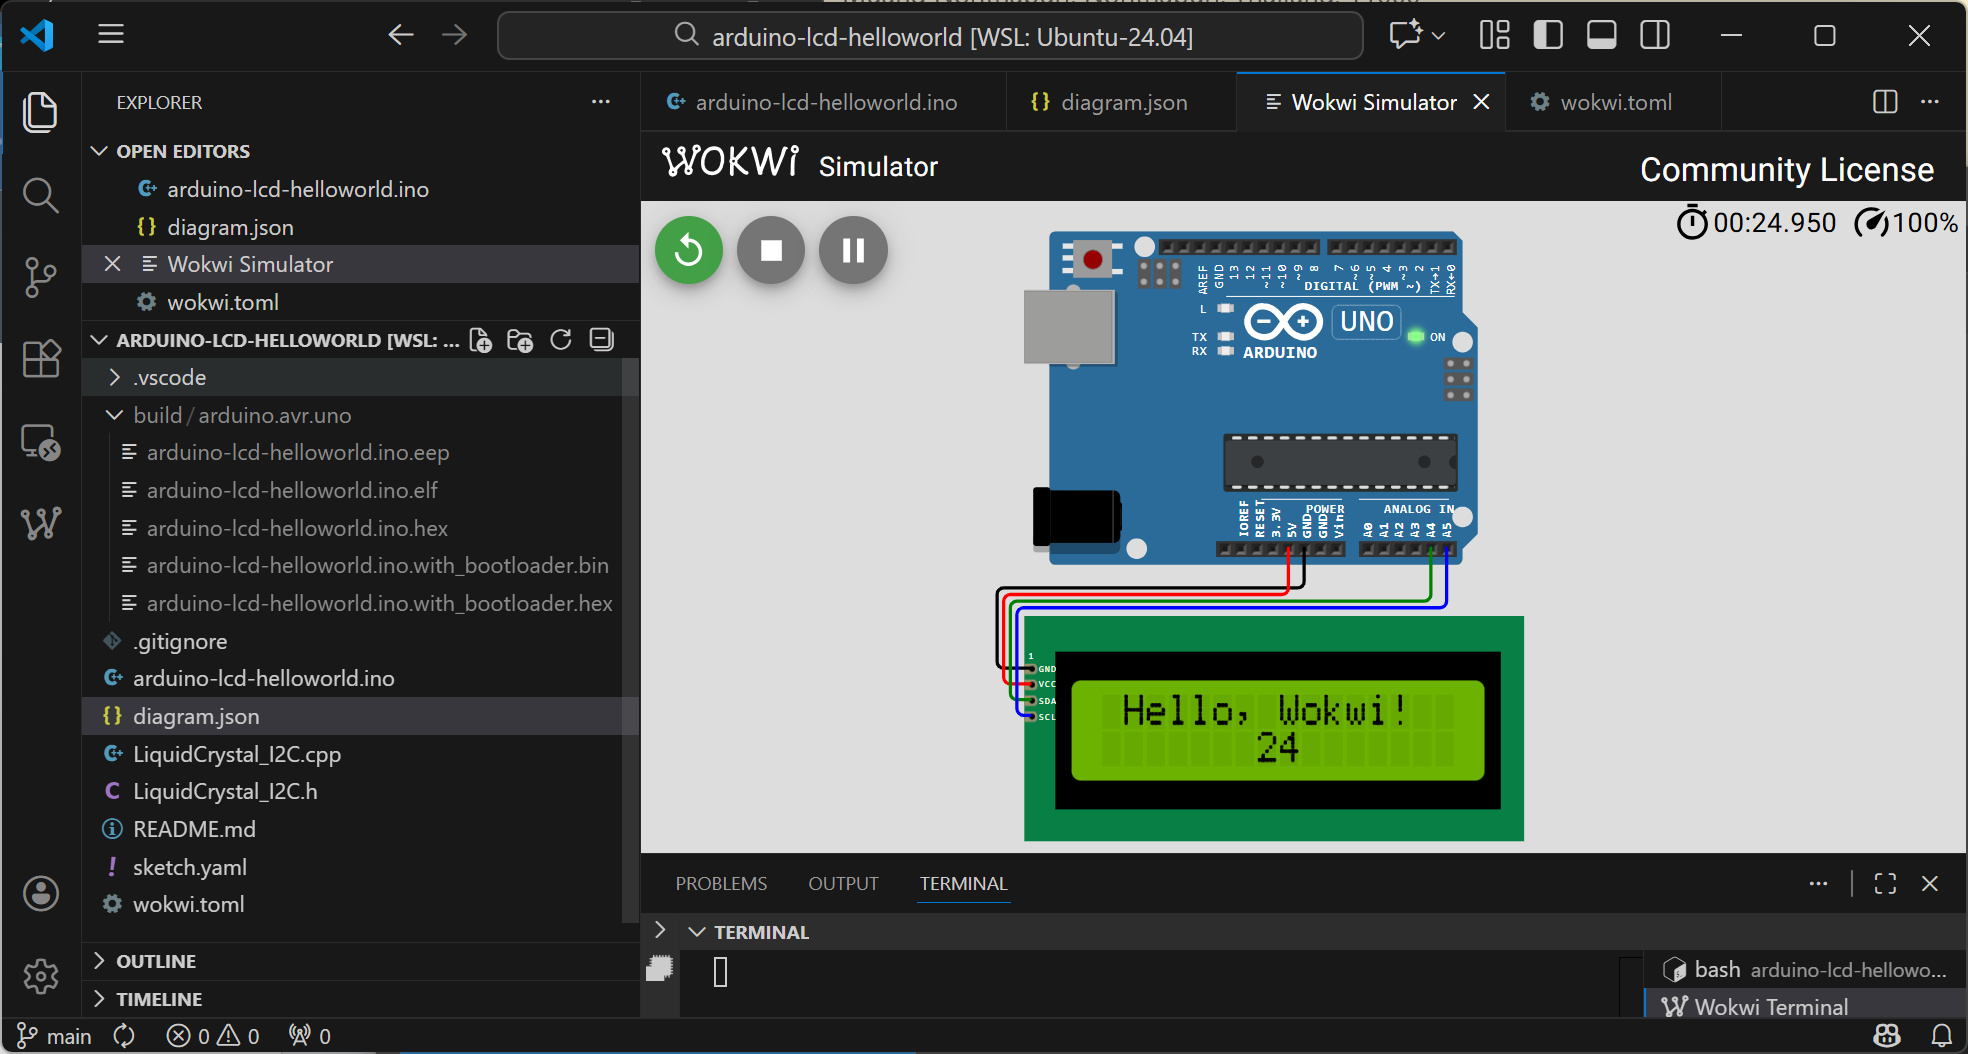Restart the Wokwi simulation

click(x=688, y=250)
